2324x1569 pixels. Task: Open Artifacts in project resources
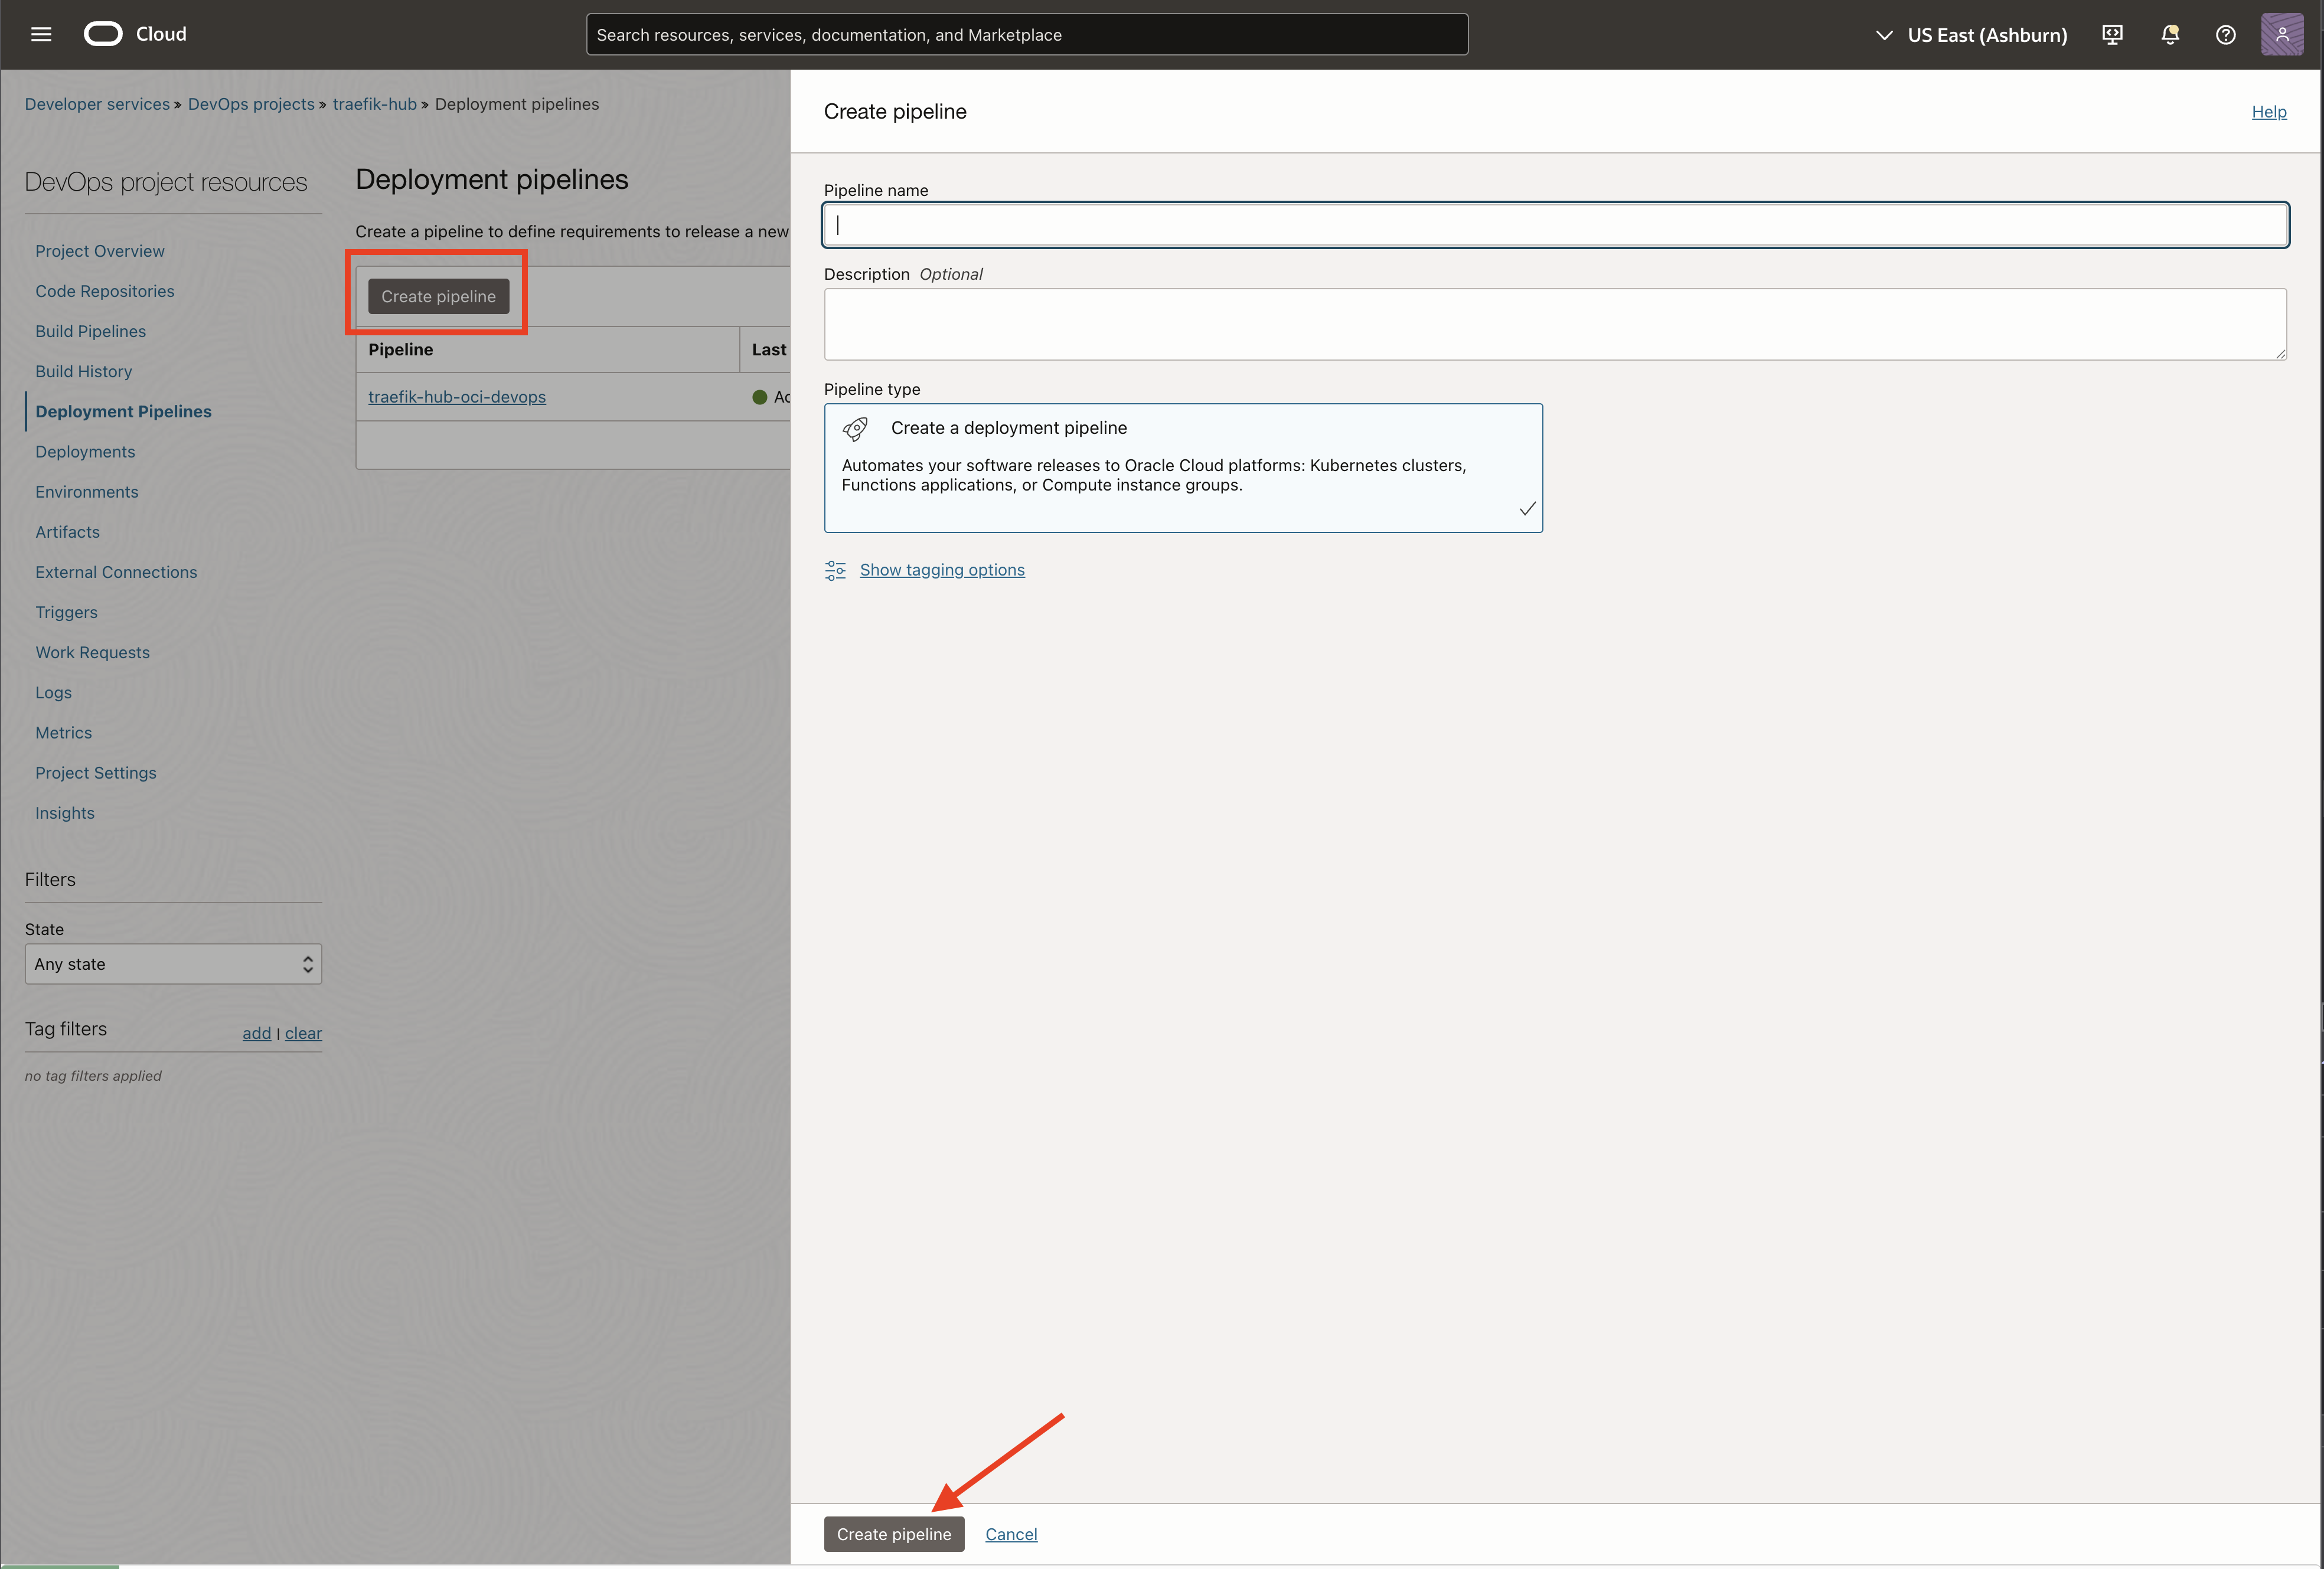click(67, 532)
